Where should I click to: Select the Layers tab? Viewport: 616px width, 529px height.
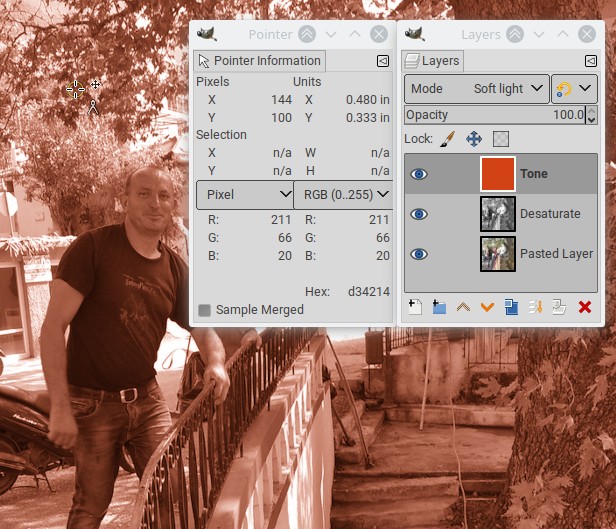(x=433, y=61)
